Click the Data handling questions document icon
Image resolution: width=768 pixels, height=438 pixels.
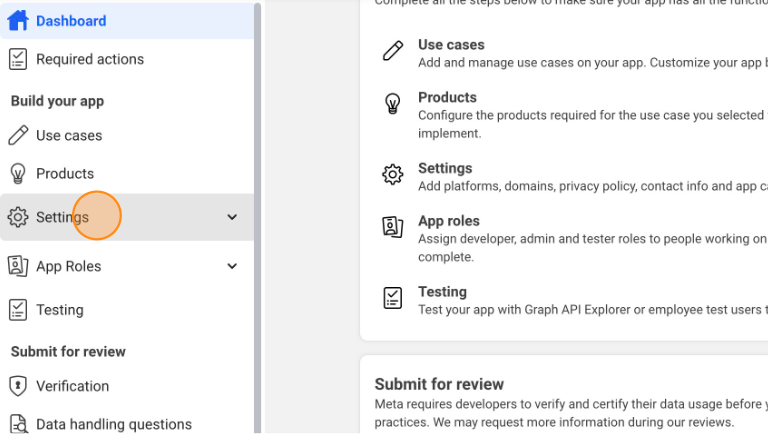point(18,424)
